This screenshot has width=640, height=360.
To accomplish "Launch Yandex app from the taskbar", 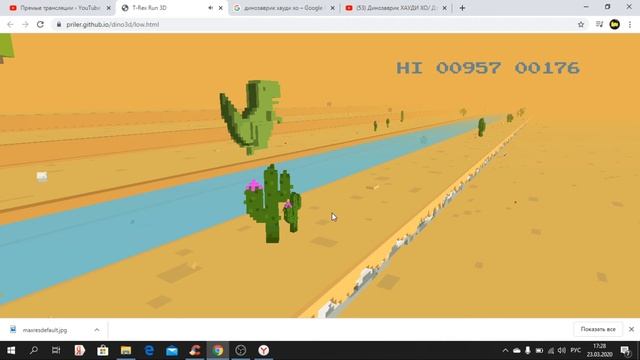I will [80, 350].
